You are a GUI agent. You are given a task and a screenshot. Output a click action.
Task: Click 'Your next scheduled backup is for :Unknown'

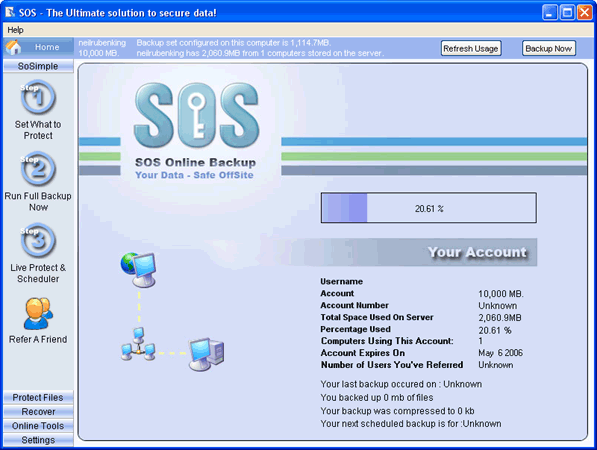pos(411,424)
